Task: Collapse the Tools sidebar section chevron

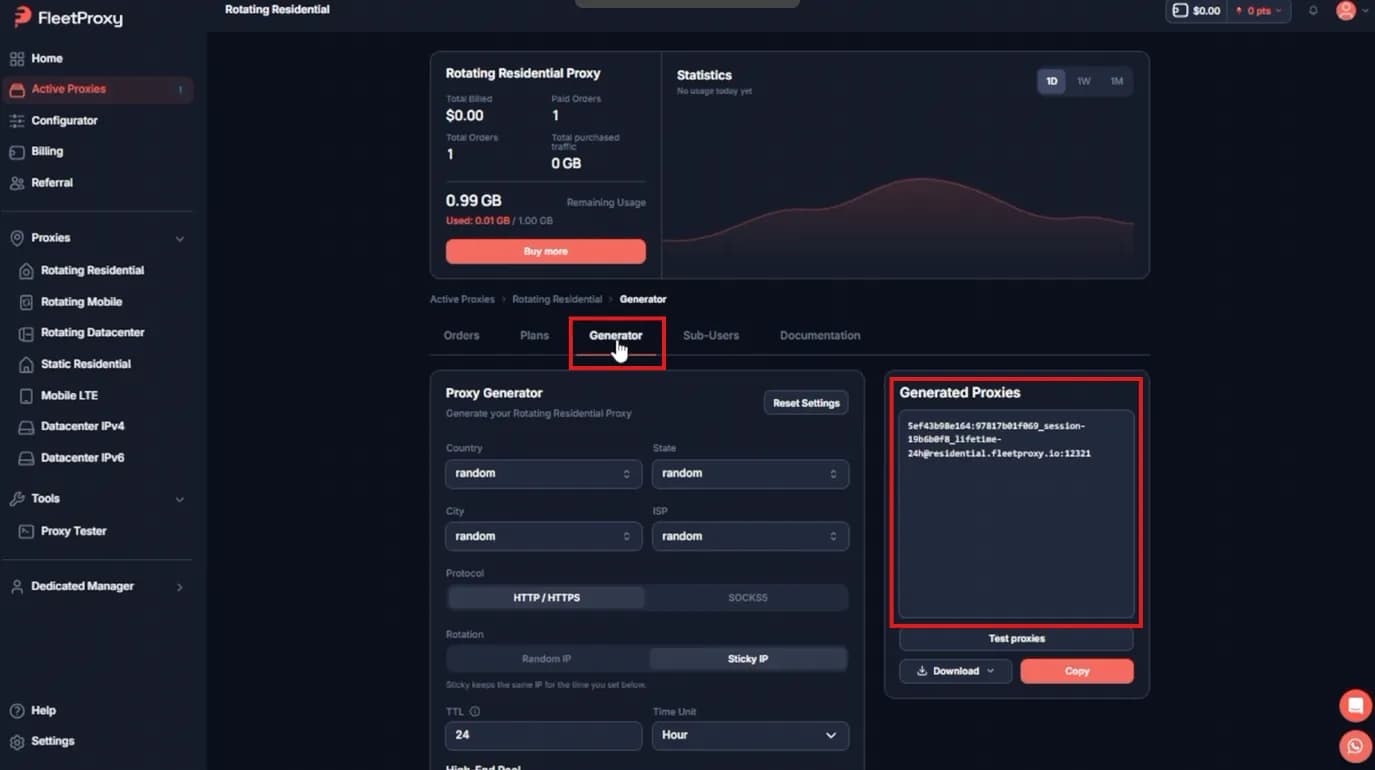Action: point(180,499)
